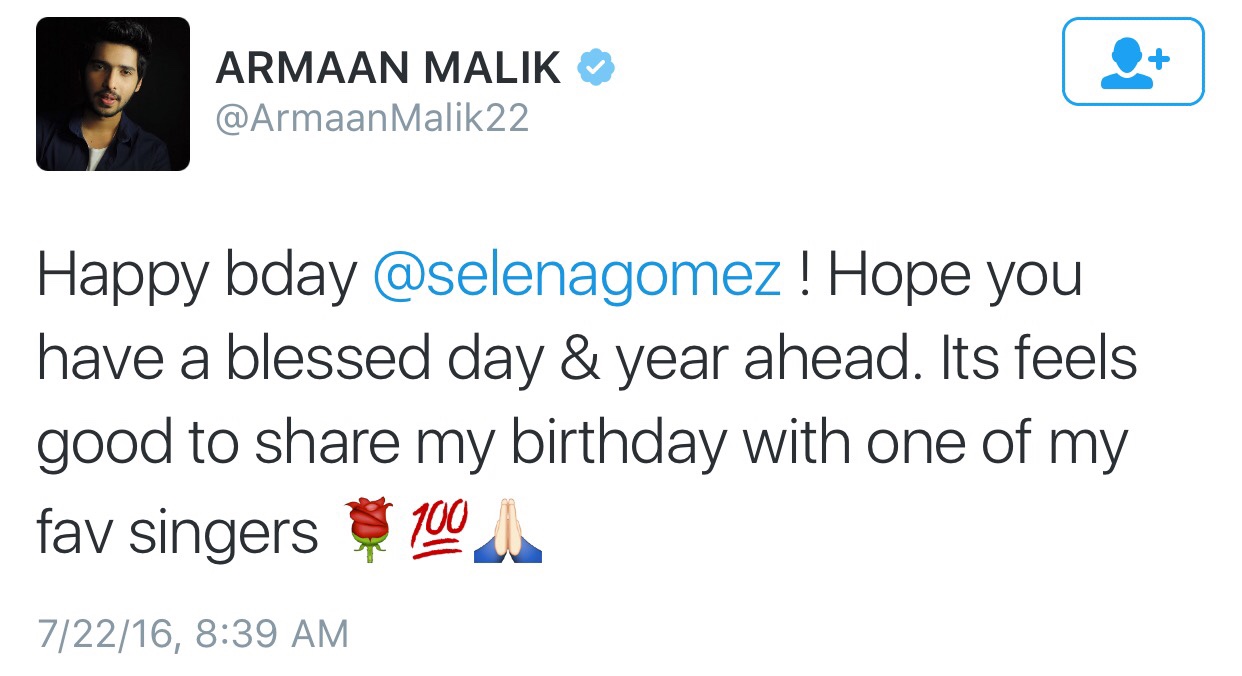Click the follow user icon button
Screen dimensions: 1242x676
(x=1133, y=62)
